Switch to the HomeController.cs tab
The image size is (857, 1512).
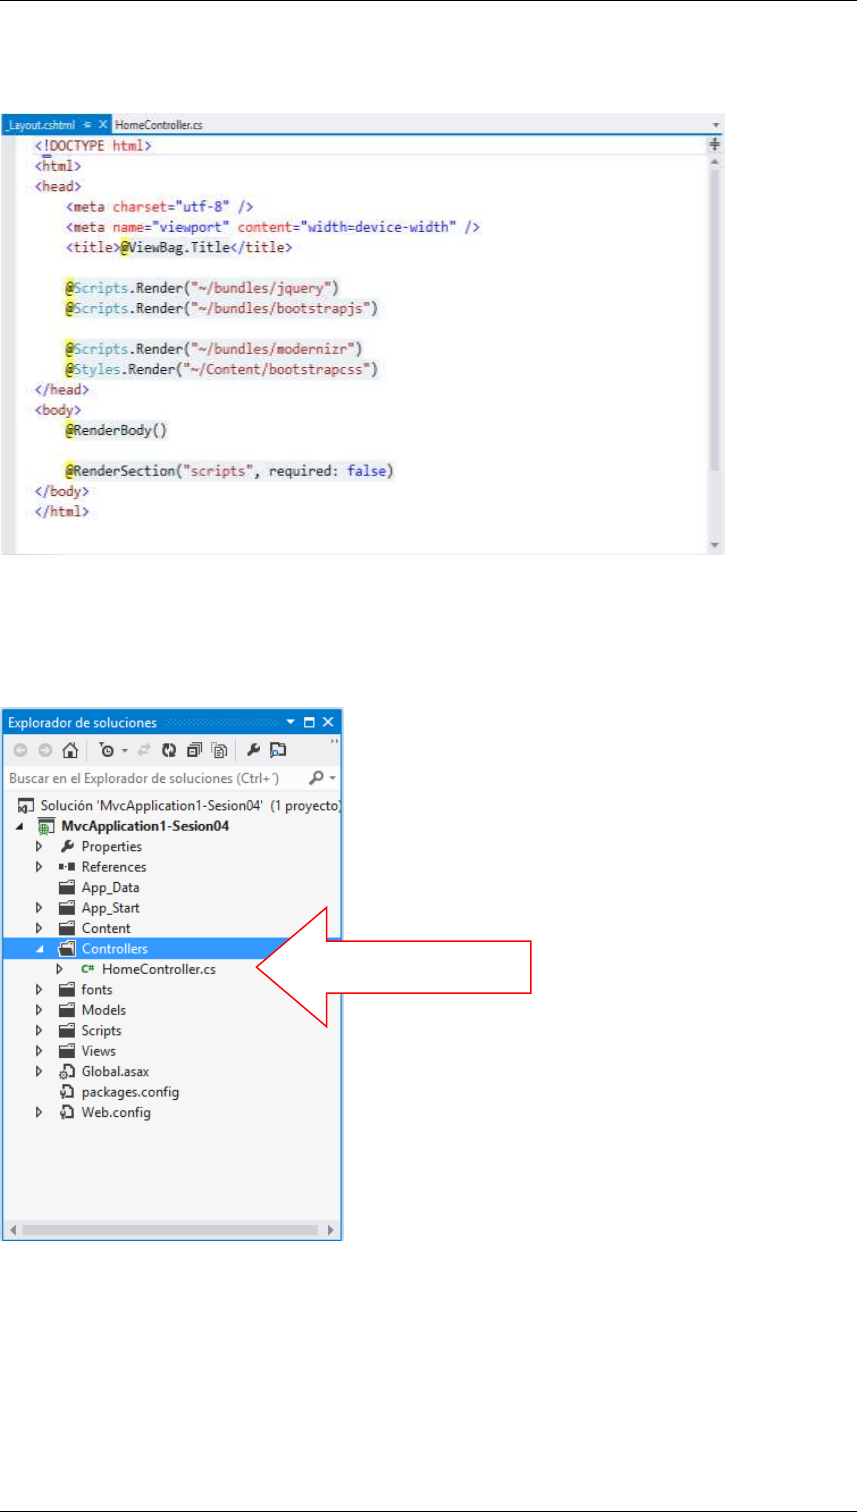[x=160, y=124]
